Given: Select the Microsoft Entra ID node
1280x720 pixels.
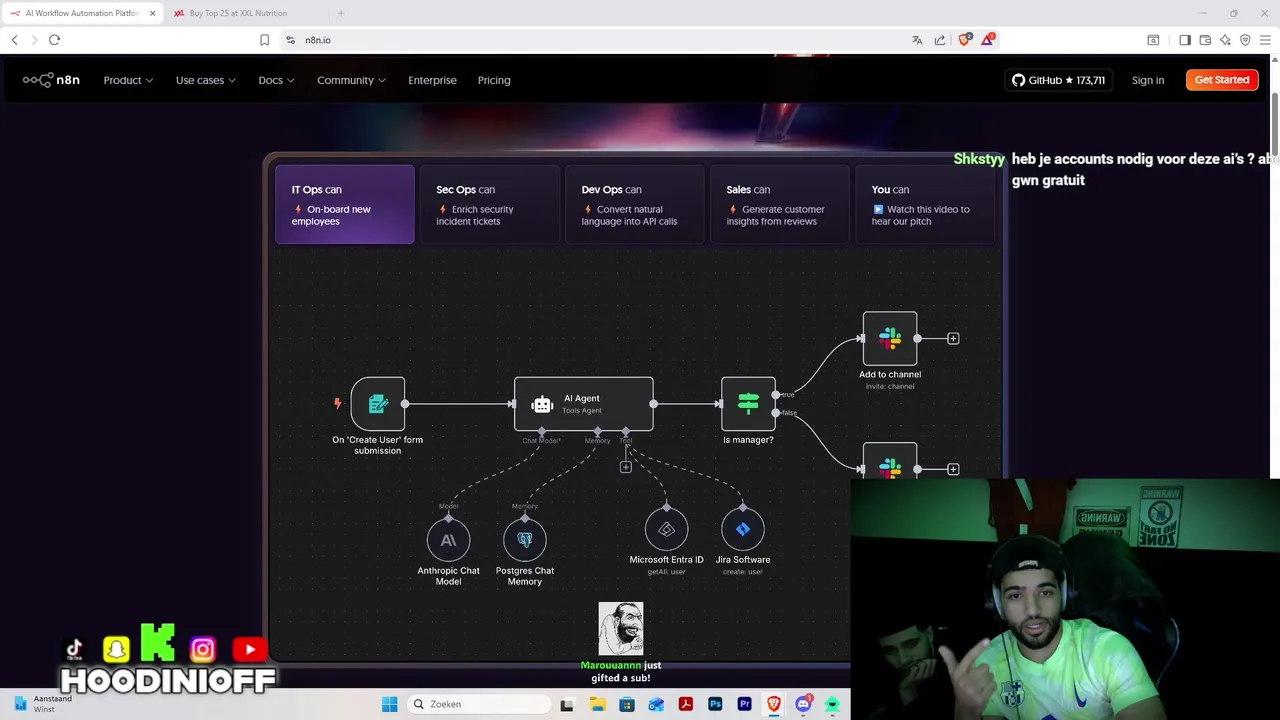Looking at the screenshot, I should (x=667, y=530).
